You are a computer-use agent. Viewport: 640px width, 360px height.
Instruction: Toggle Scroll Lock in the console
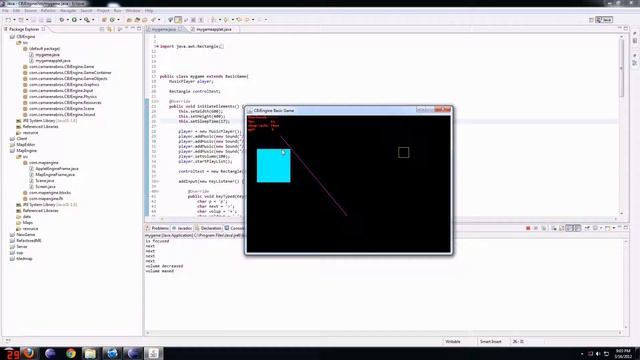(562, 228)
